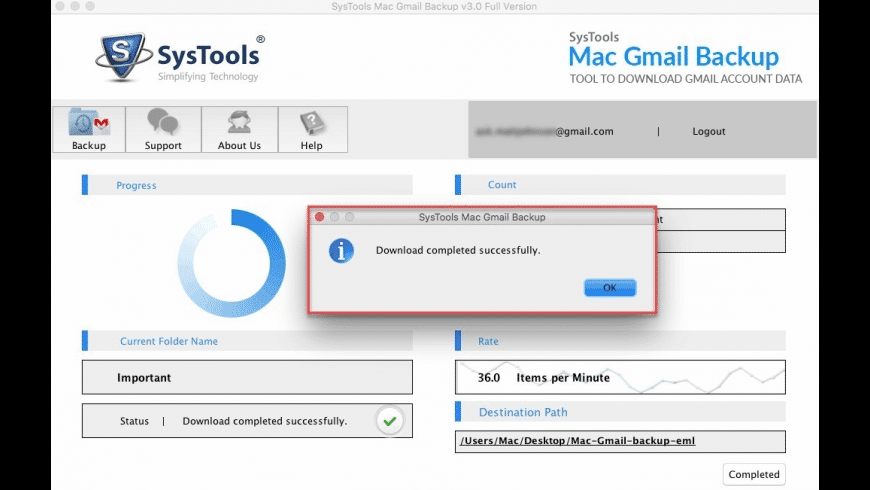Click the Progress section header
This screenshot has width=870, height=490.
[x=247, y=185]
